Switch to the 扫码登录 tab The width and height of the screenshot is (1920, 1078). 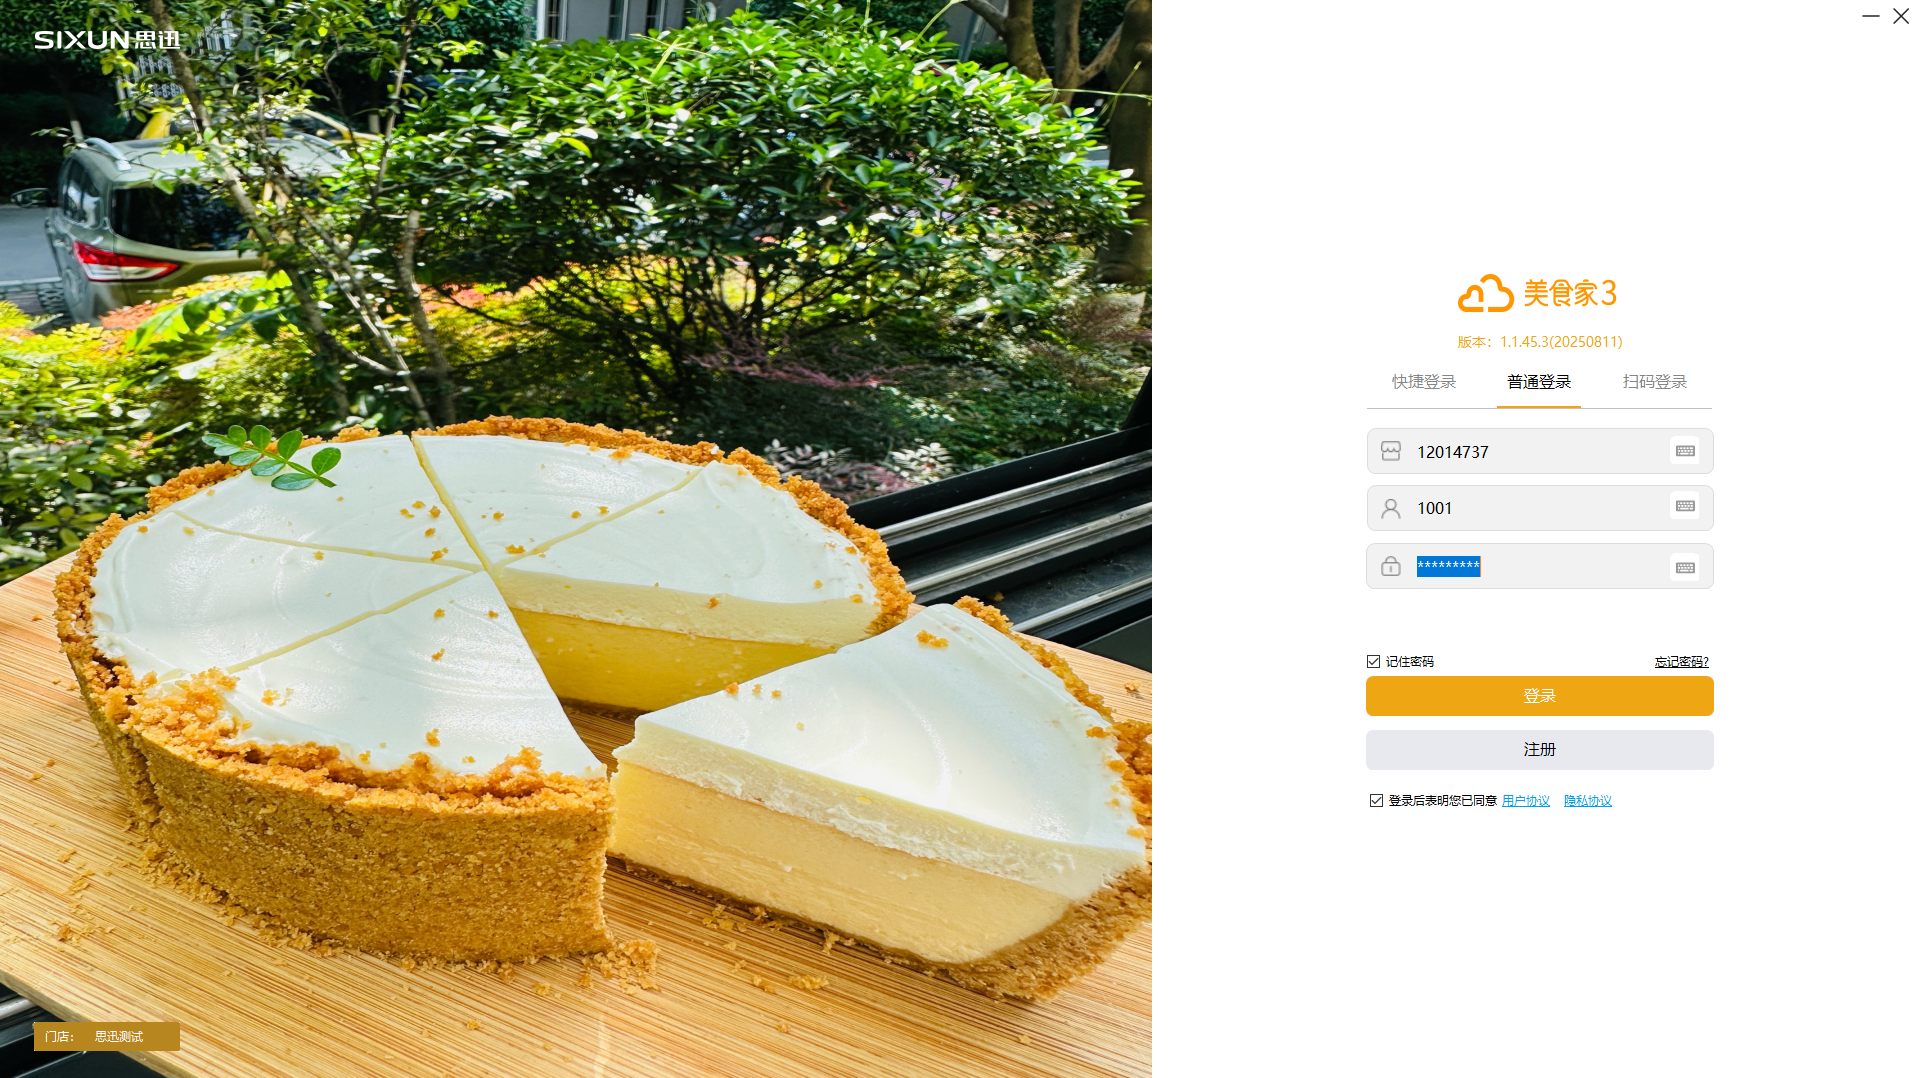click(1654, 382)
